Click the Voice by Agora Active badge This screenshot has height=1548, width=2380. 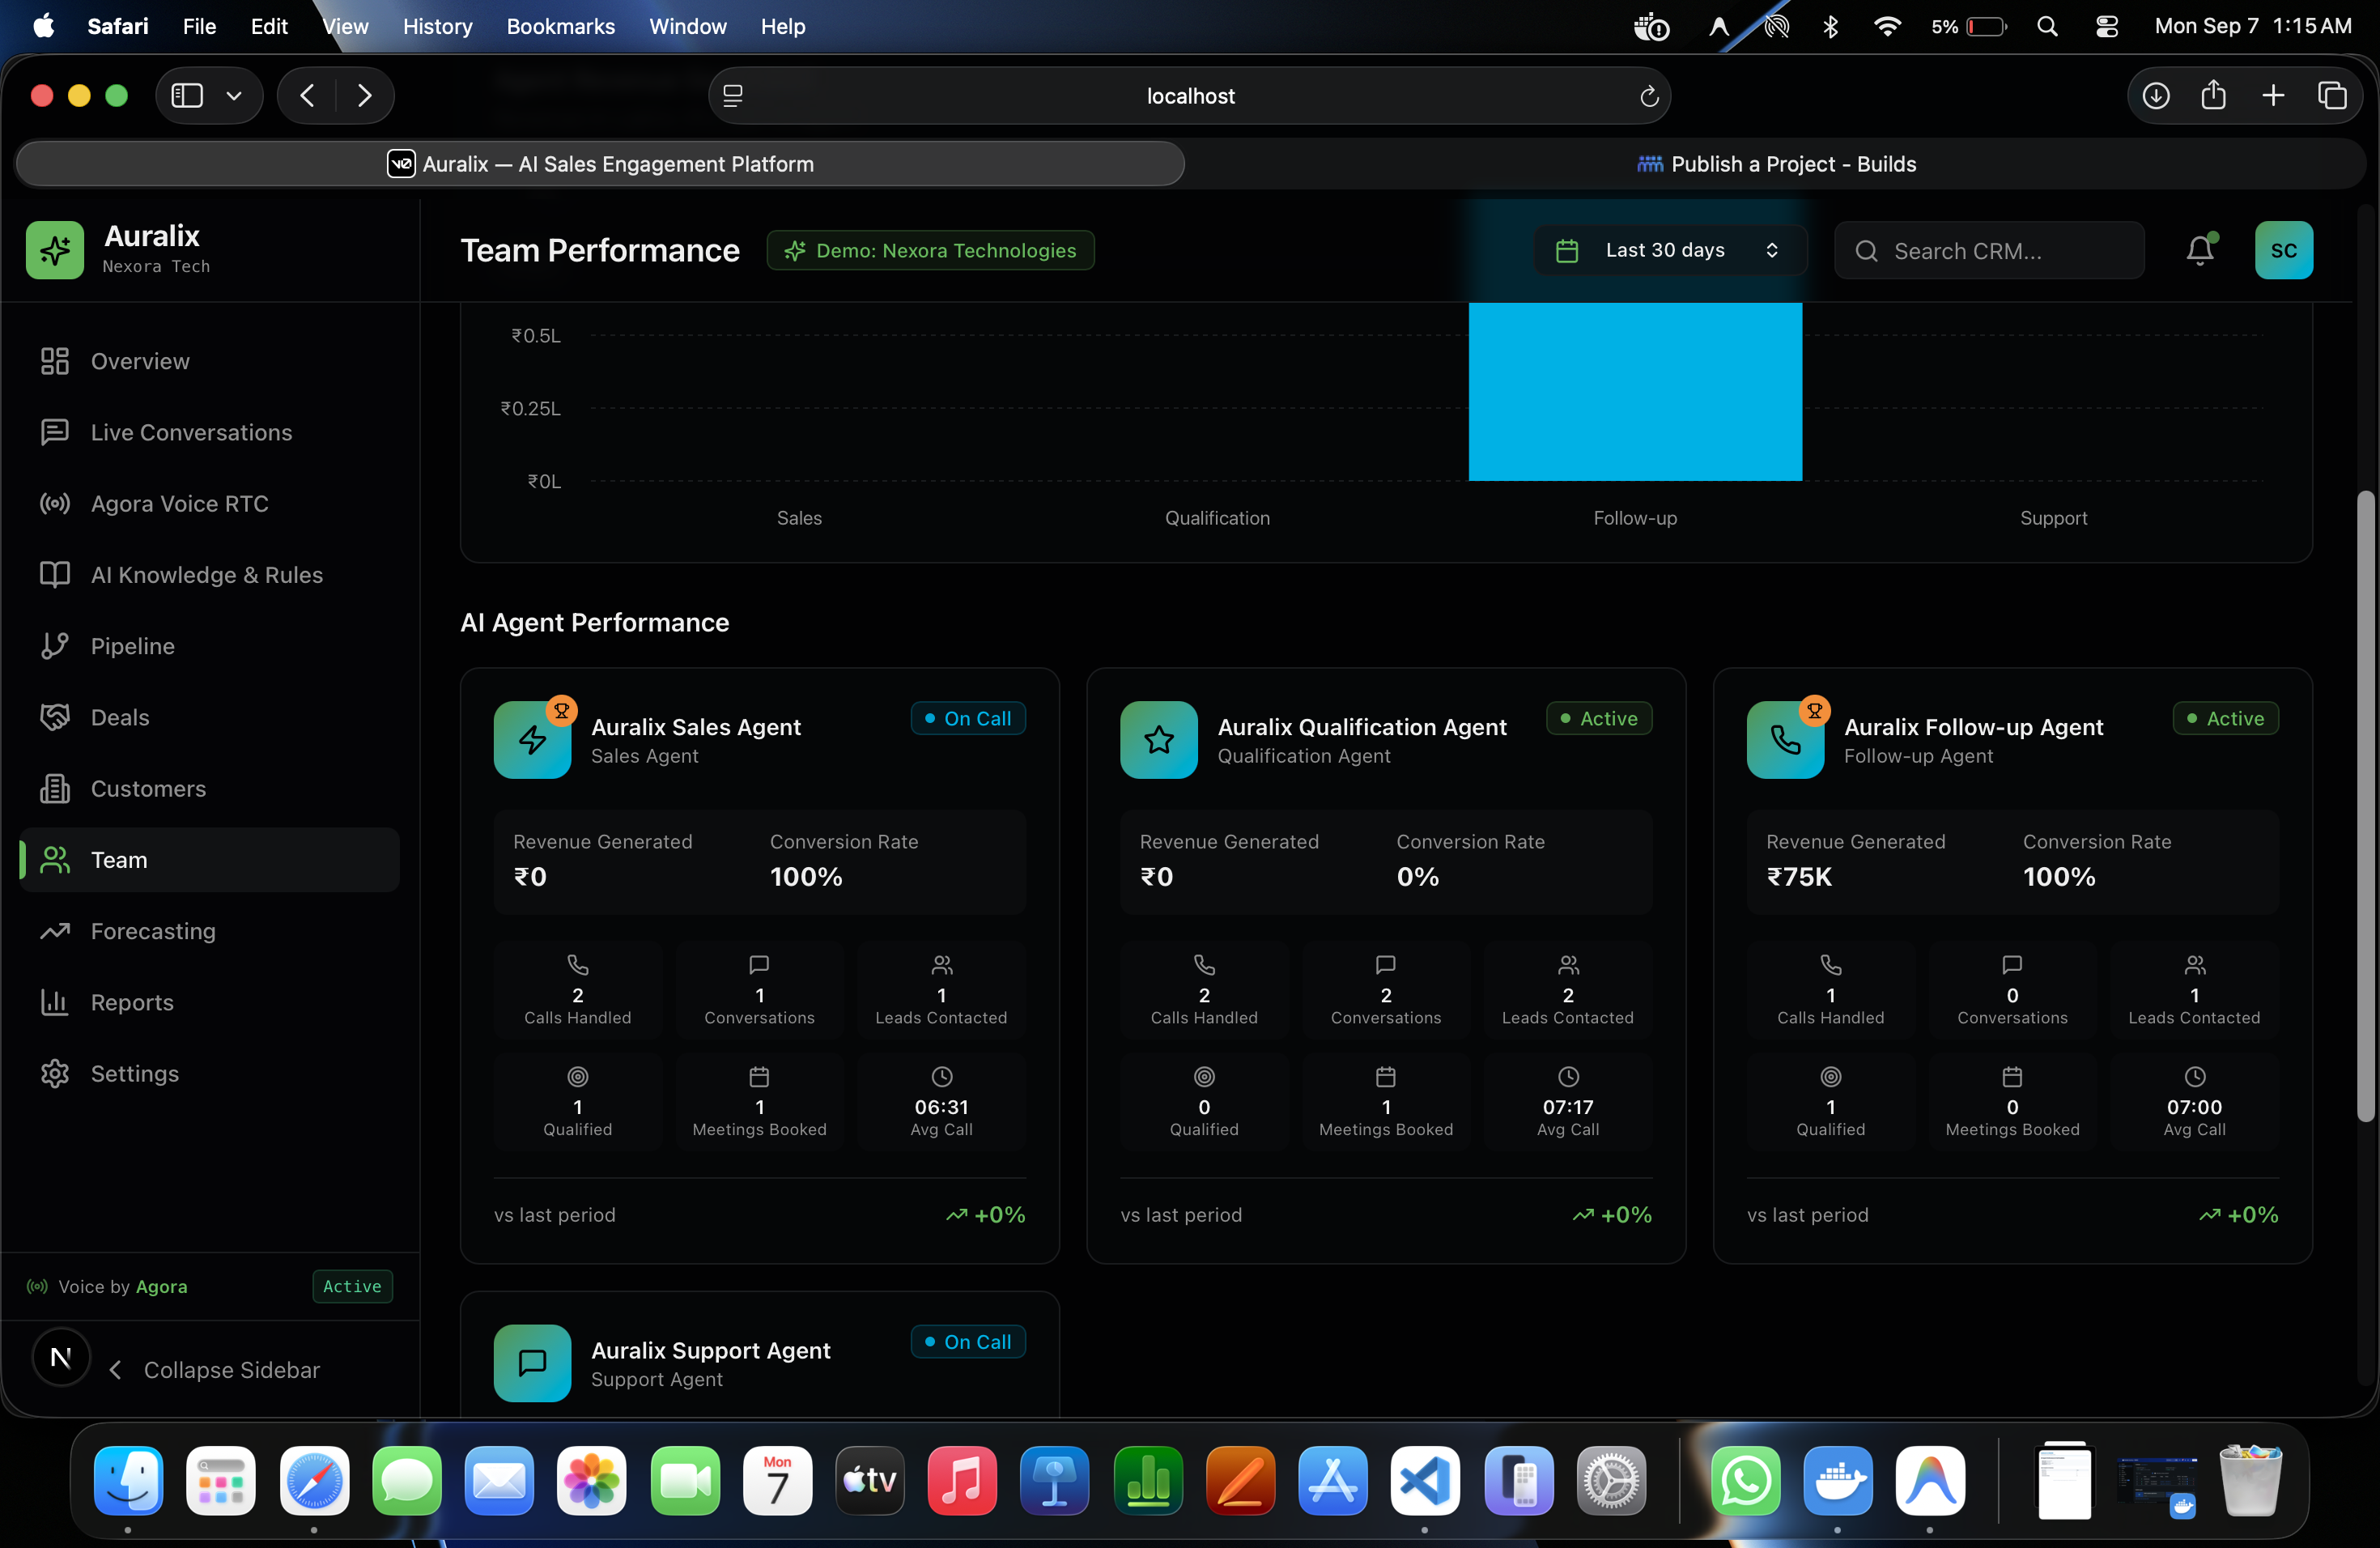pyautogui.click(x=352, y=1287)
